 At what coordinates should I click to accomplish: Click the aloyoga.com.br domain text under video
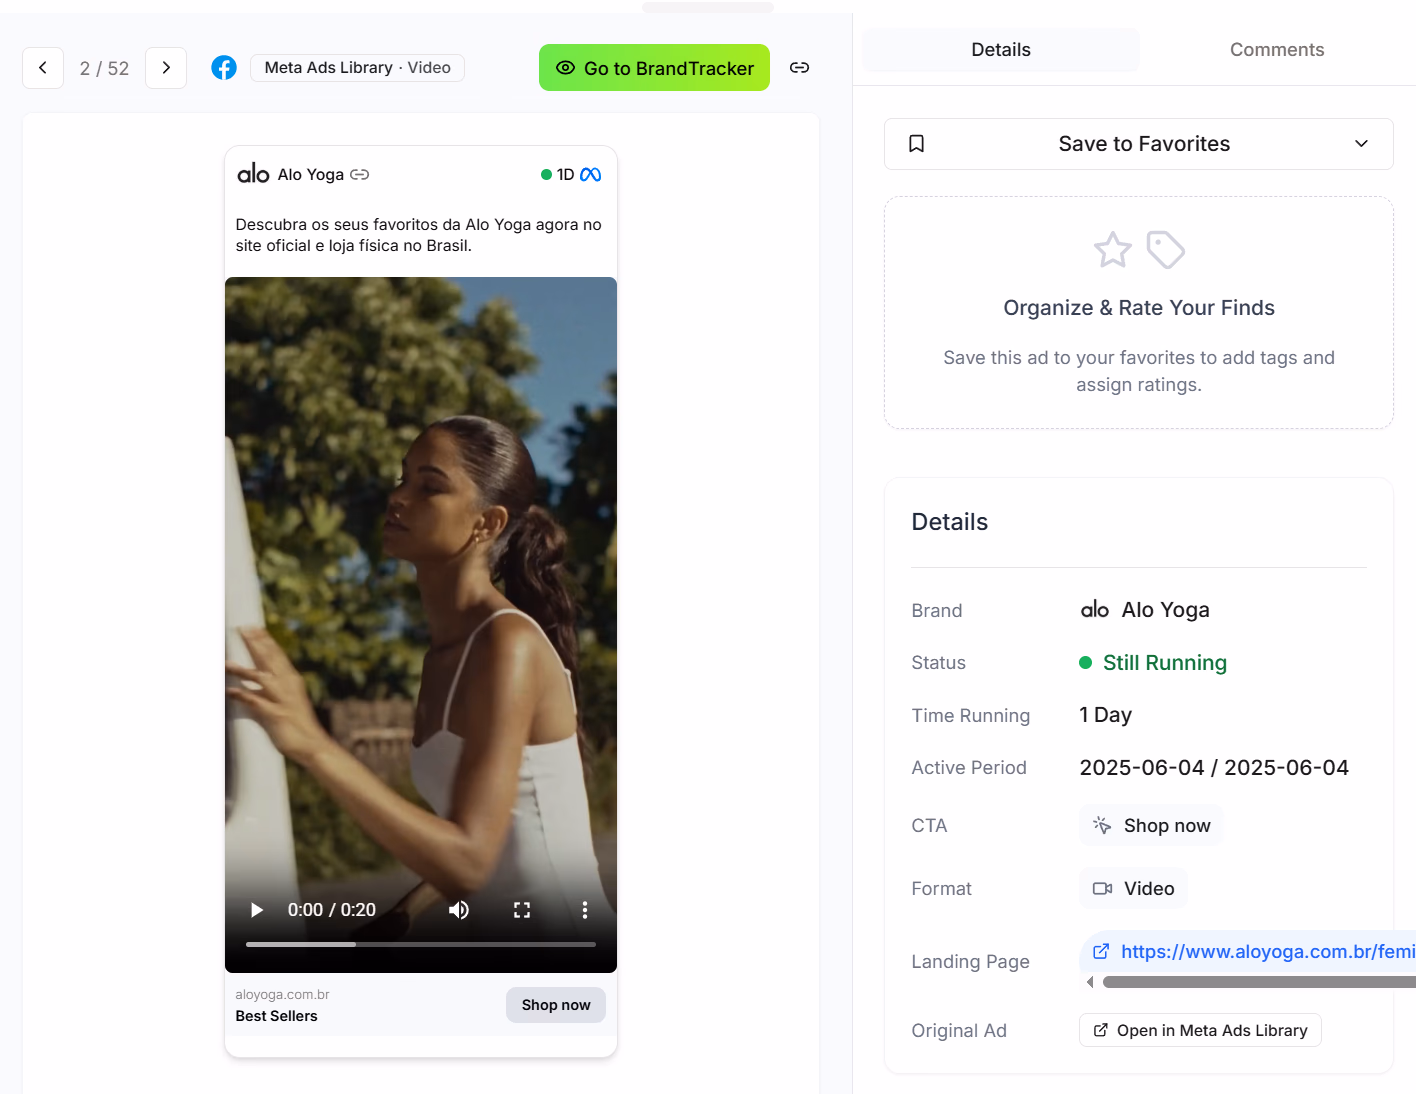tap(282, 995)
